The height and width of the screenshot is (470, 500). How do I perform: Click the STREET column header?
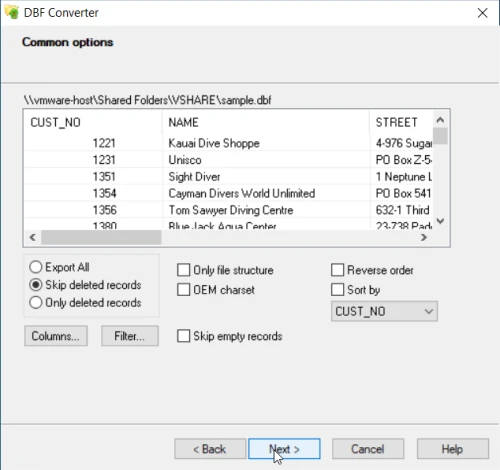pos(401,122)
